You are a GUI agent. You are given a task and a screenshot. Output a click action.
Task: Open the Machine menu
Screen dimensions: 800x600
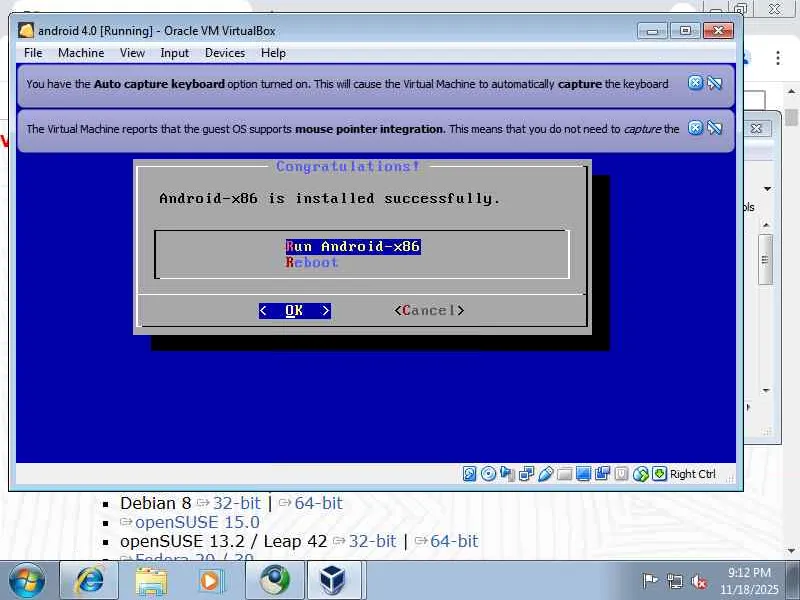pos(81,53)
